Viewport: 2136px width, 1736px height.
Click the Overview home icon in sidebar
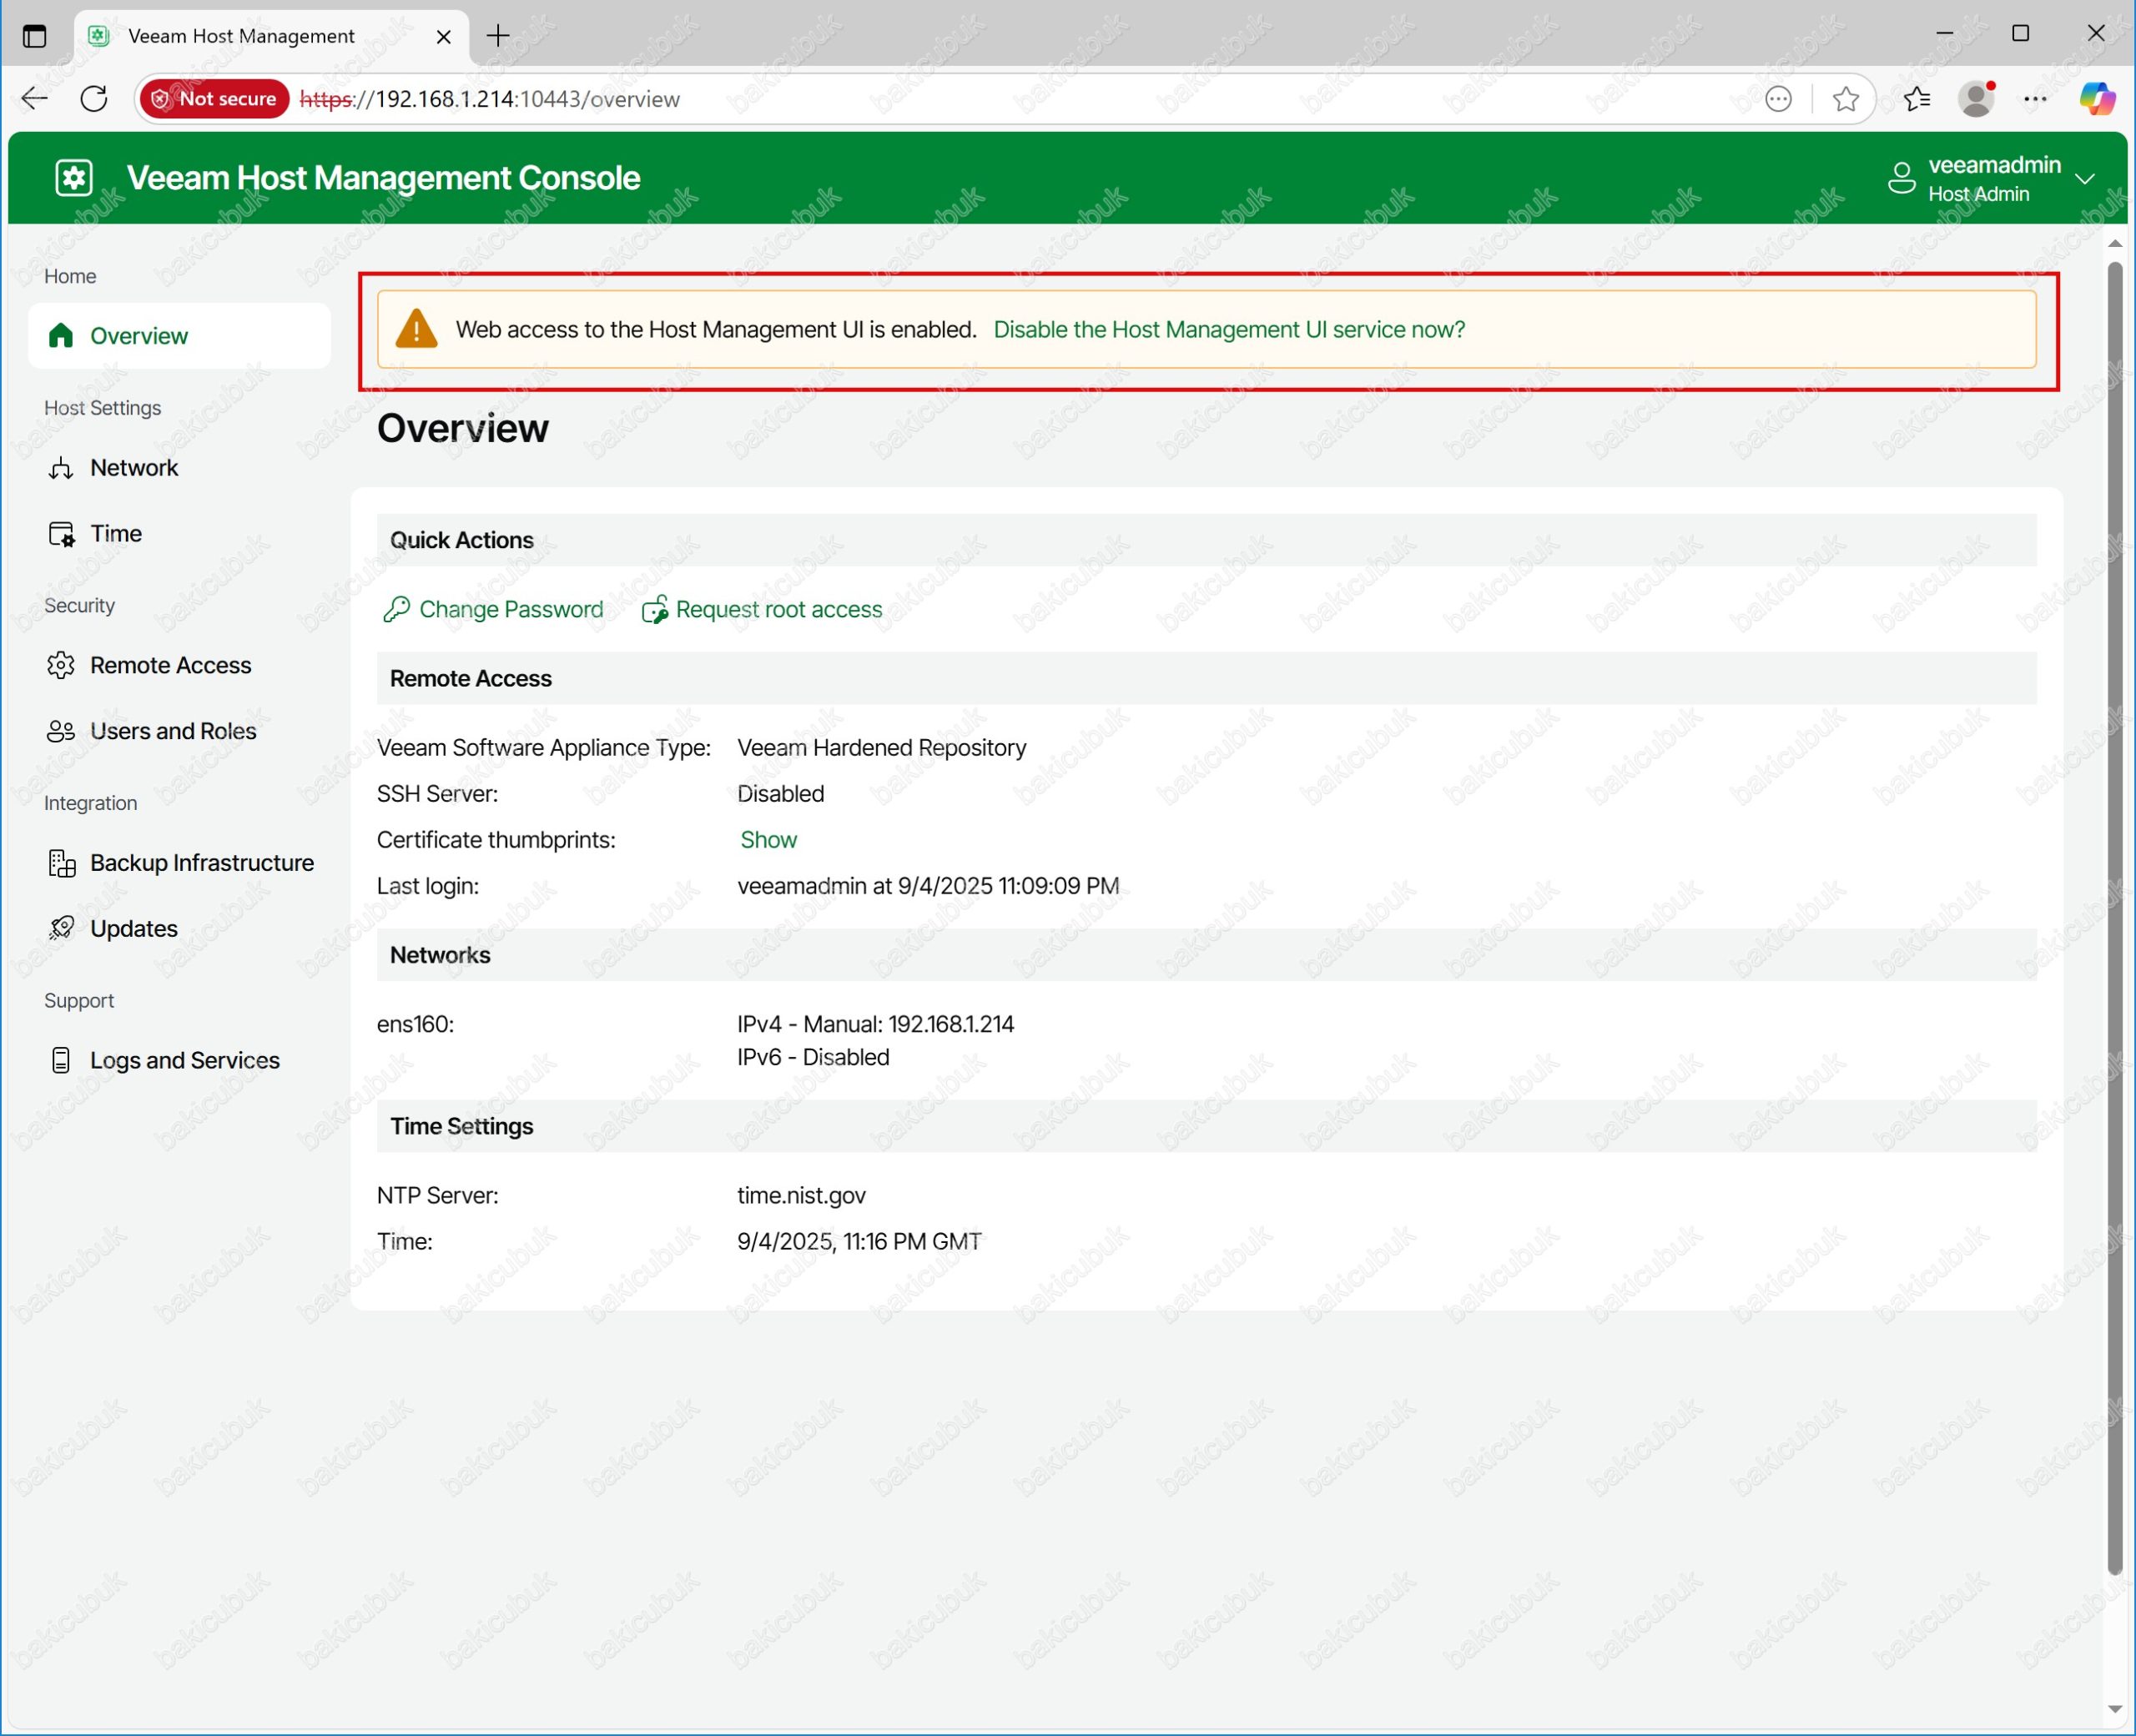click(x=61, y=336)
